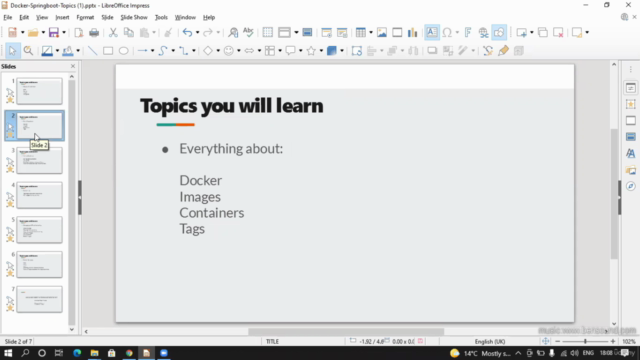Click the horizontal scrollbar
640x360 pixels.
coord(346,331)
